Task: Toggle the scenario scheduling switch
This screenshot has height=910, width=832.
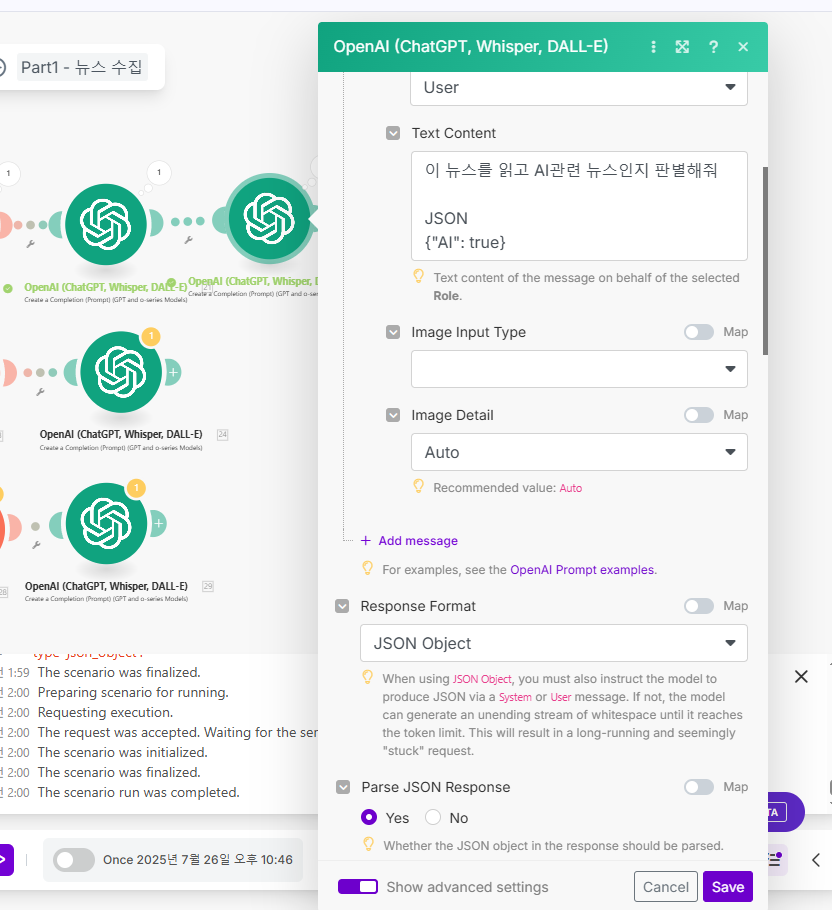Action: [74, 860]
